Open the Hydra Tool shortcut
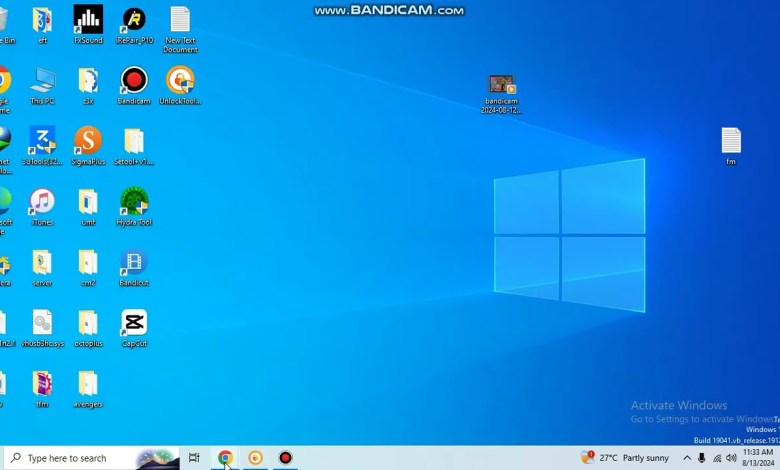Viewport: 780px width, 470px height. 134,202
